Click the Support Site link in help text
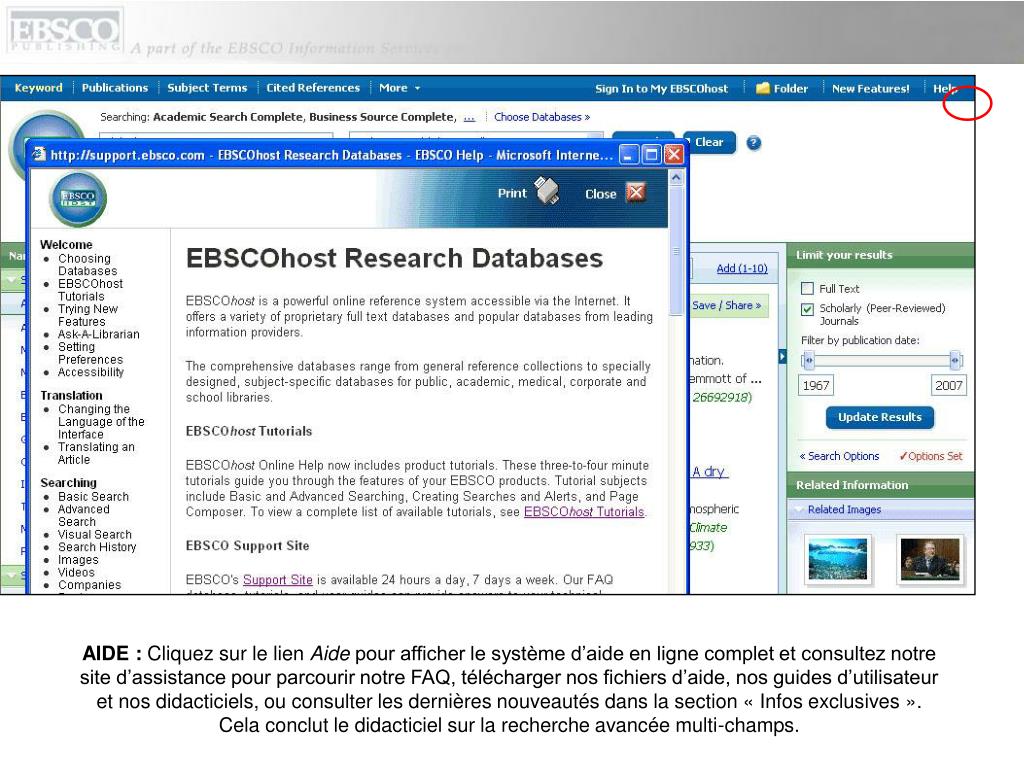 pos(278,580)
